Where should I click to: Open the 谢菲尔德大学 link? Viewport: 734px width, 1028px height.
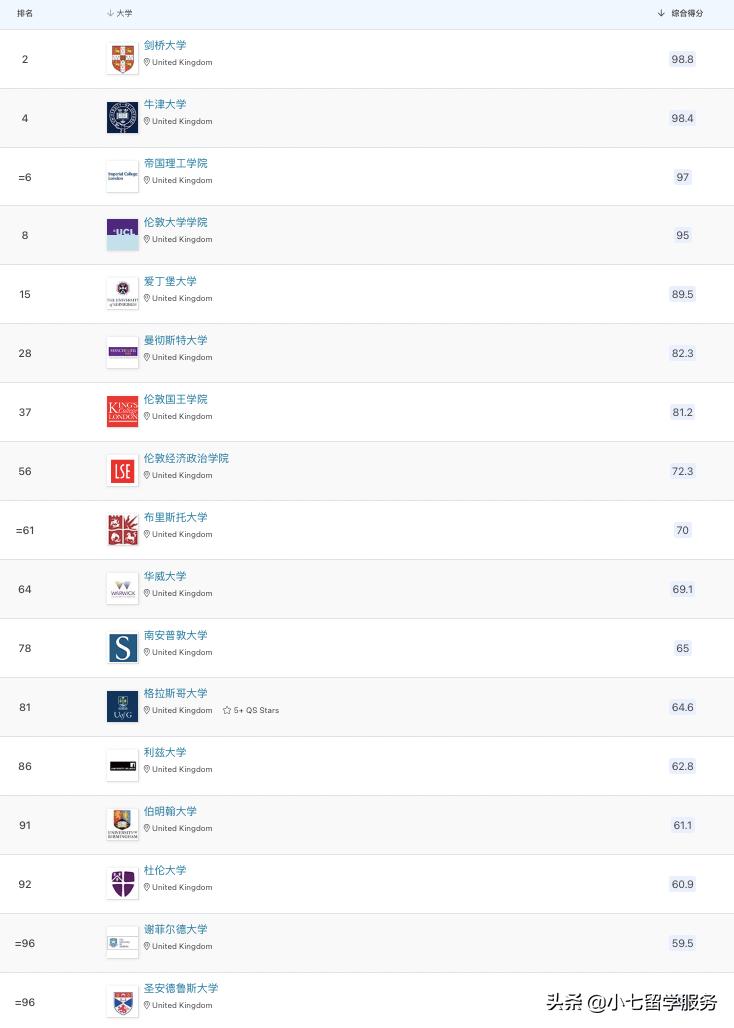(176, 929)
